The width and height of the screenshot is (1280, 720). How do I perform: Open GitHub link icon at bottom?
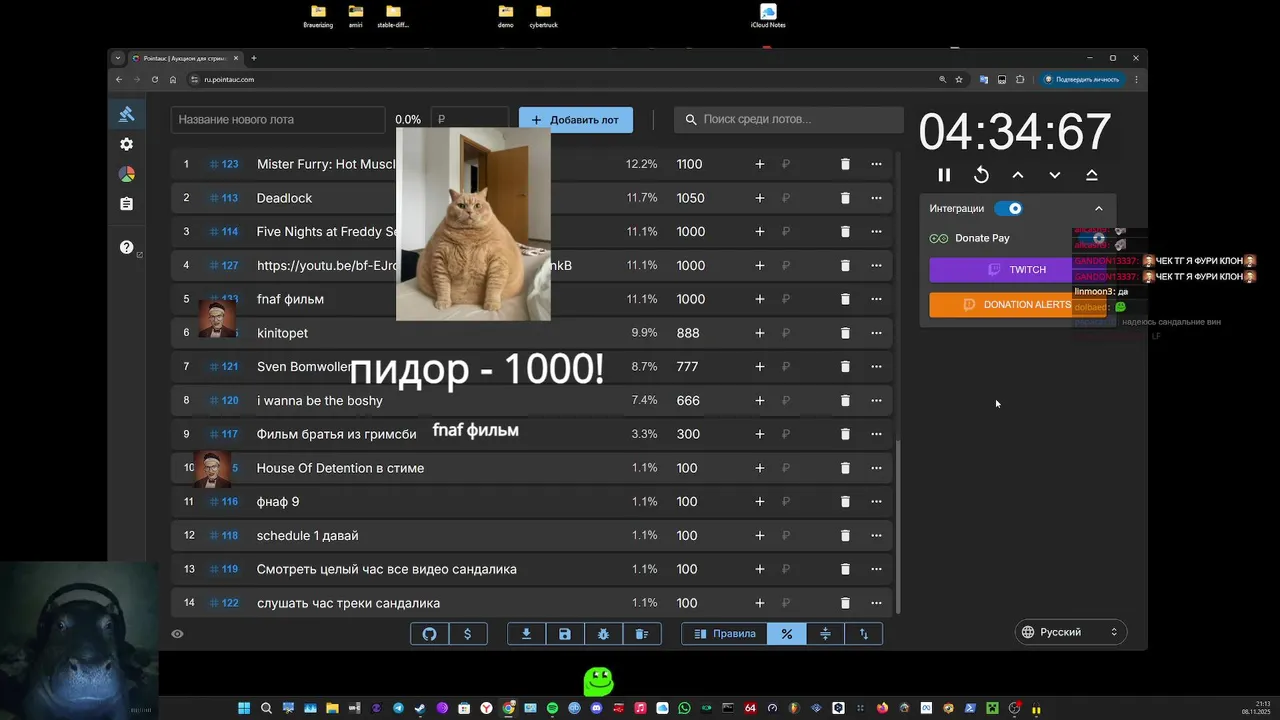tap(430, 634)
